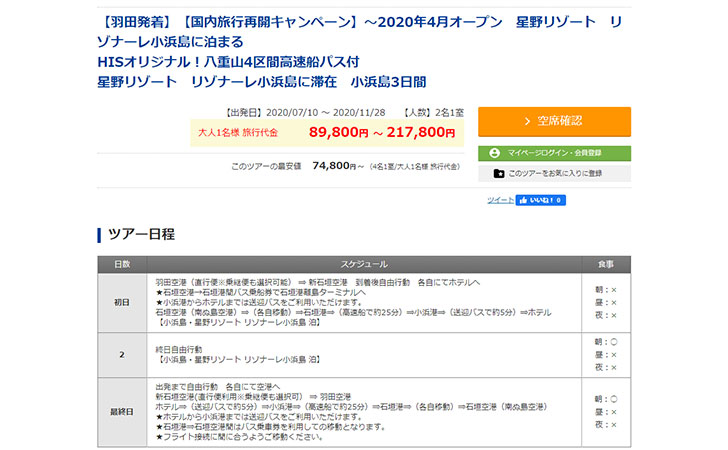This screenshot has width=728, height=450.
Task: Click ★フライト接続に間に合うようご移動ください line
Action: pos(239,437)
